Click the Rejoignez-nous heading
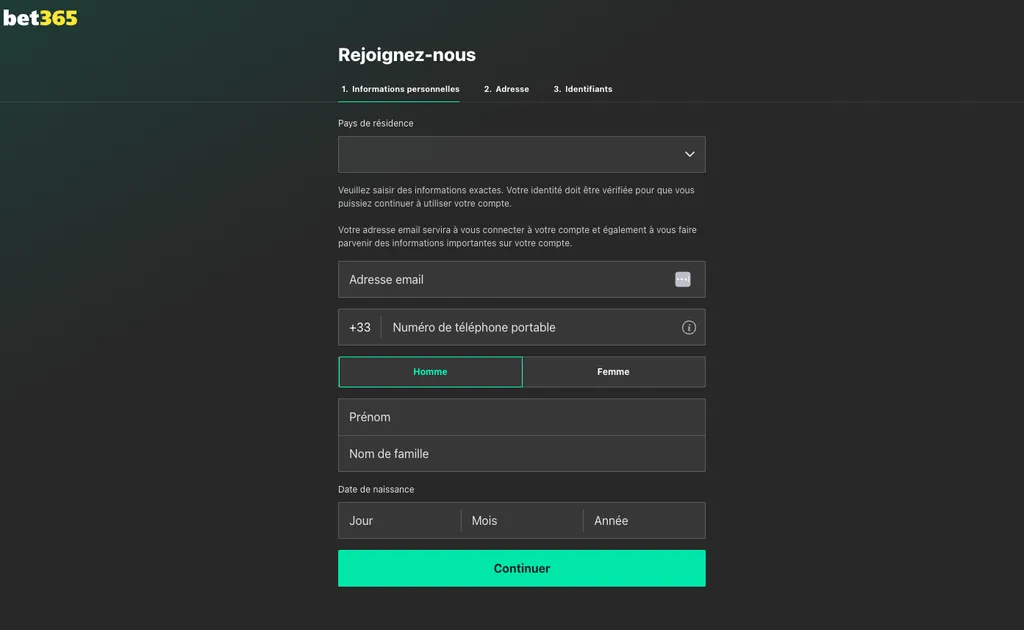This screenshot has width=1024, height=630. click(x=407, y=55)
